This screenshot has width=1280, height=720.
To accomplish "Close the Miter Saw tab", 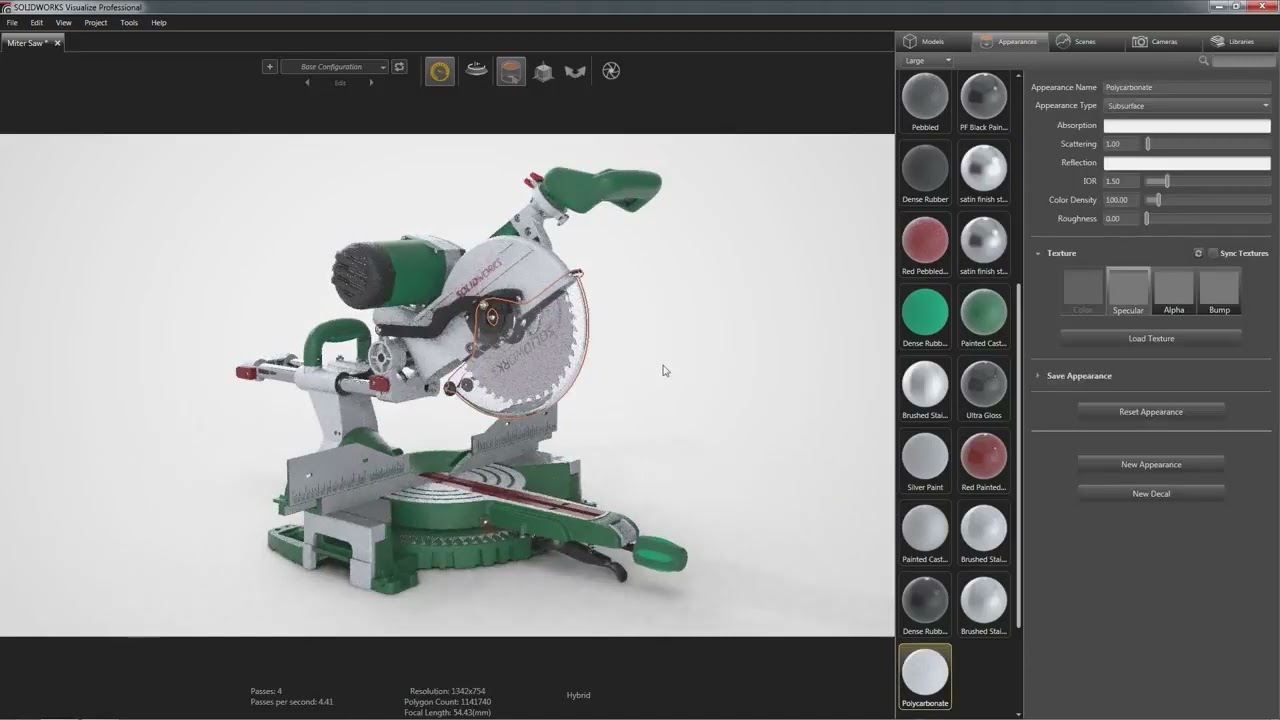I will pyautogui.click(x=58, y=43).
